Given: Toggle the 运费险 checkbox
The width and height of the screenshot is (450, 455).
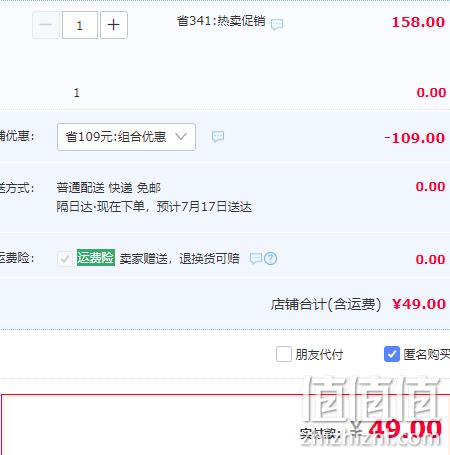Looking at the screenshot, I should [65, 258].
